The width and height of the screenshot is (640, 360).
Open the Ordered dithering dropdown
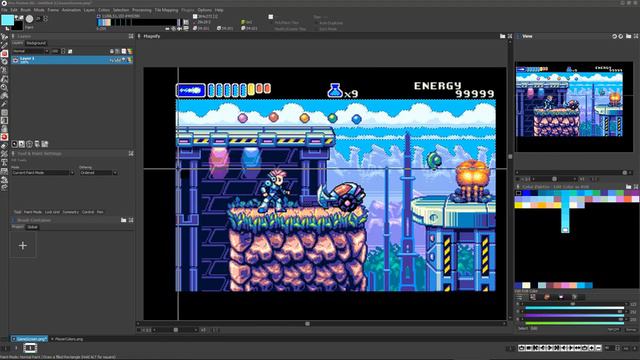(x=98, y=173)
